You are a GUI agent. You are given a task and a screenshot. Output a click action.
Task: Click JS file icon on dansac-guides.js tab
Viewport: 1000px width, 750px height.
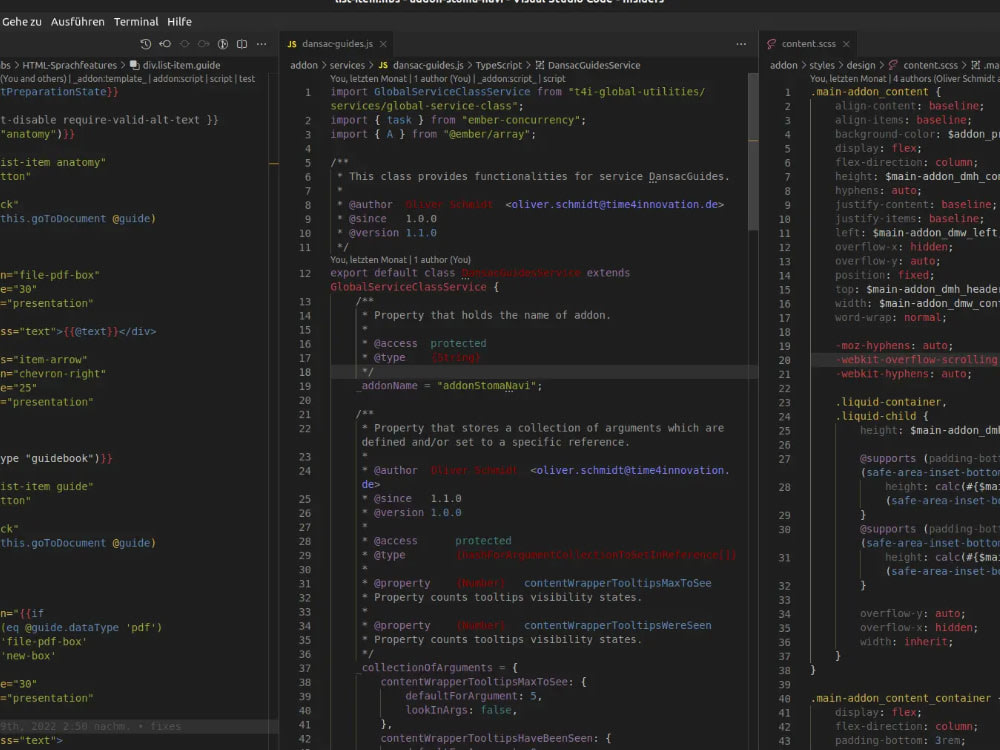pos(292,44)
